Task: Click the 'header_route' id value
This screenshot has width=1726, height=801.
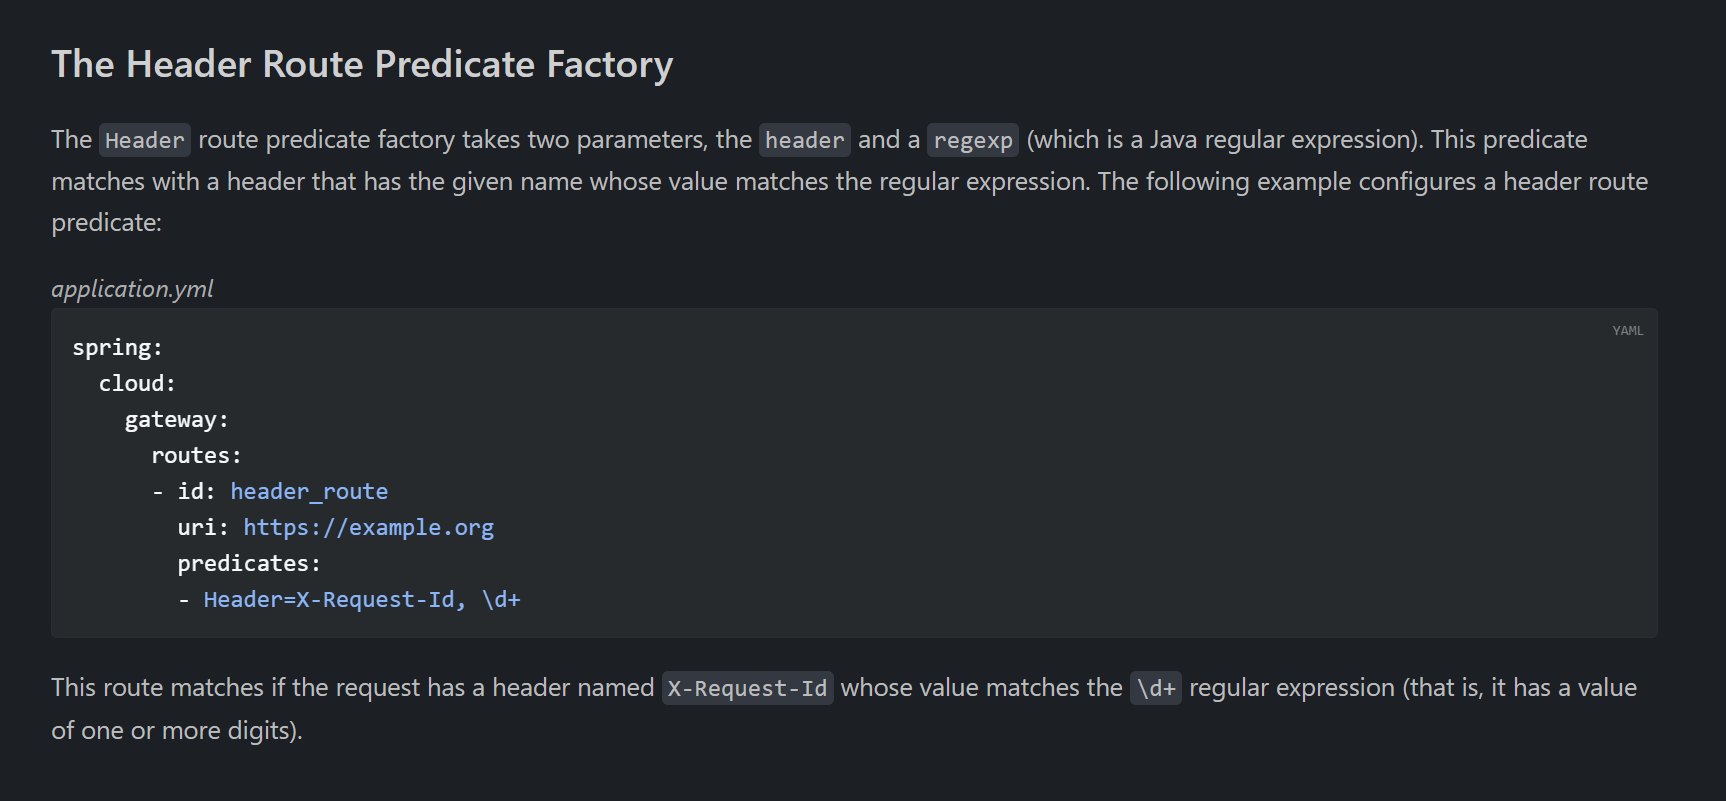Action: [309, 492]
